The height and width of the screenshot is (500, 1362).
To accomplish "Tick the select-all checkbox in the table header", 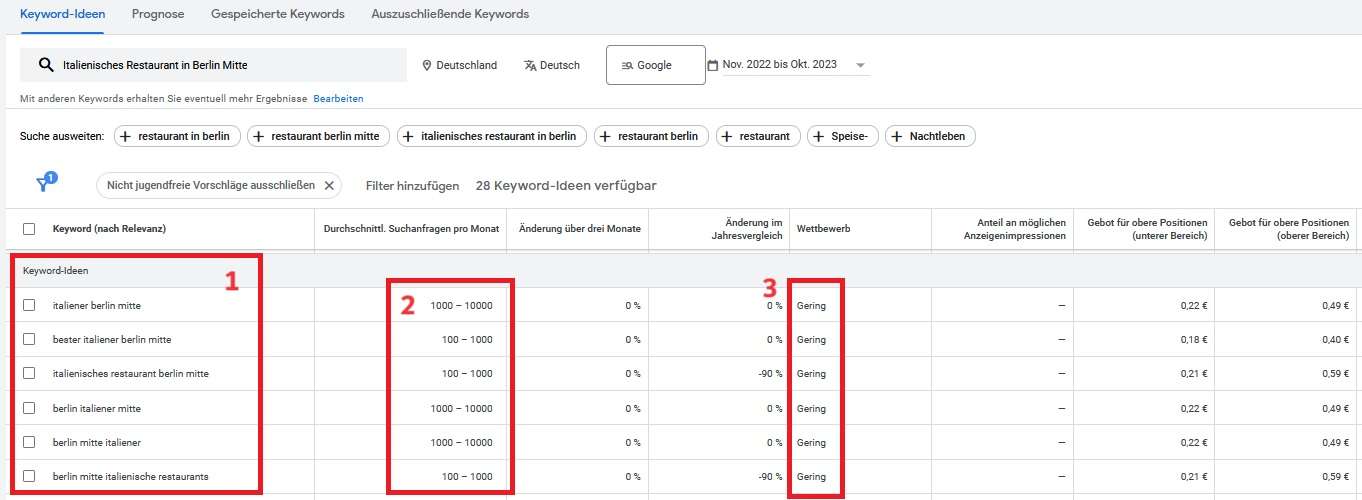I will point(29,229).
